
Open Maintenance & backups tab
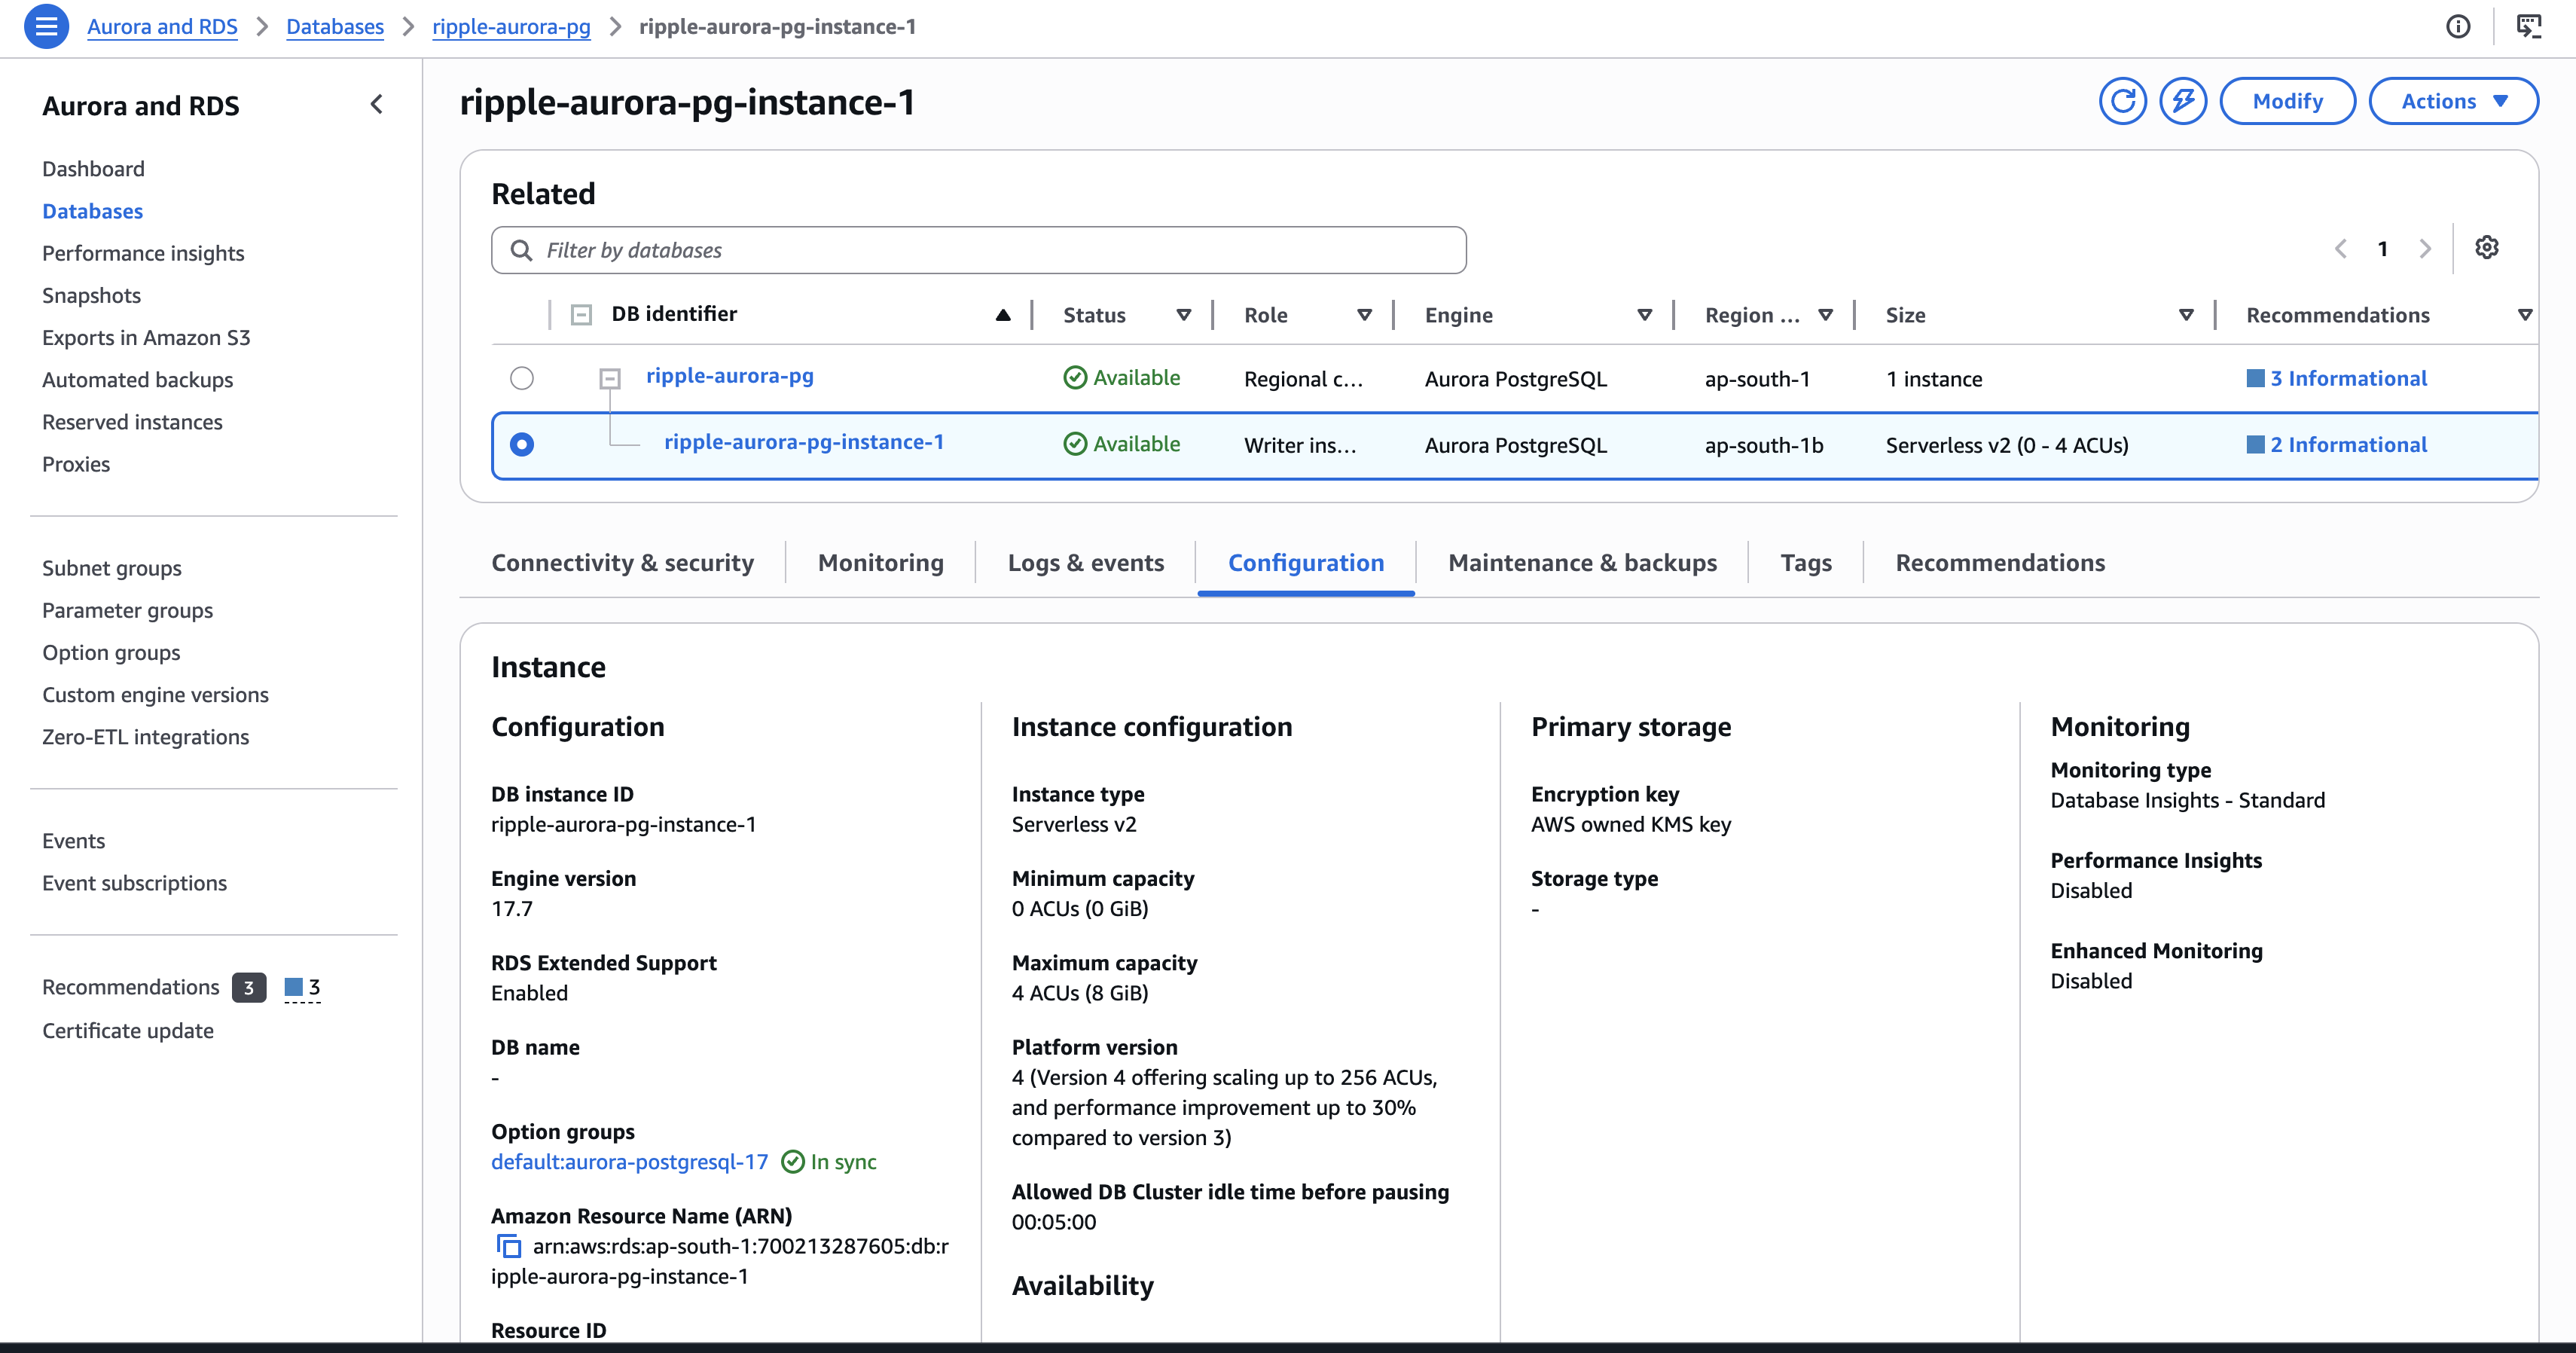pos(1582,563)
